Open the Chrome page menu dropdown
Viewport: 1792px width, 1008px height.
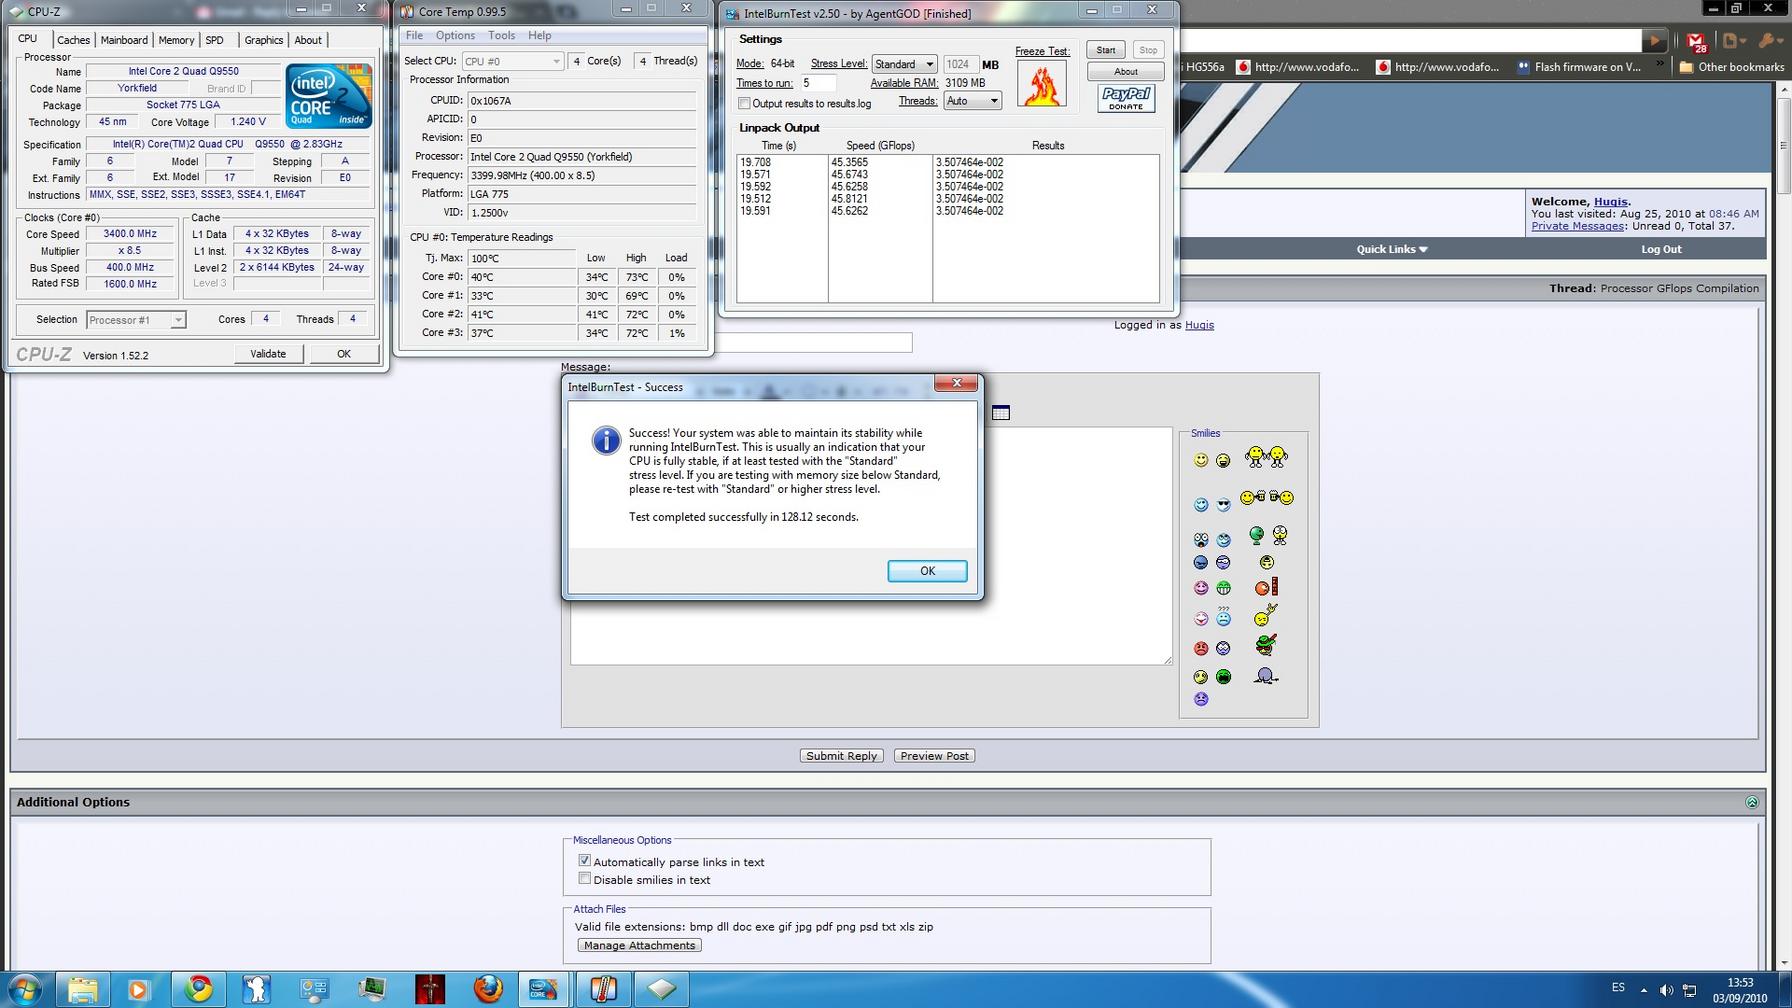(x=1734, y=41)
